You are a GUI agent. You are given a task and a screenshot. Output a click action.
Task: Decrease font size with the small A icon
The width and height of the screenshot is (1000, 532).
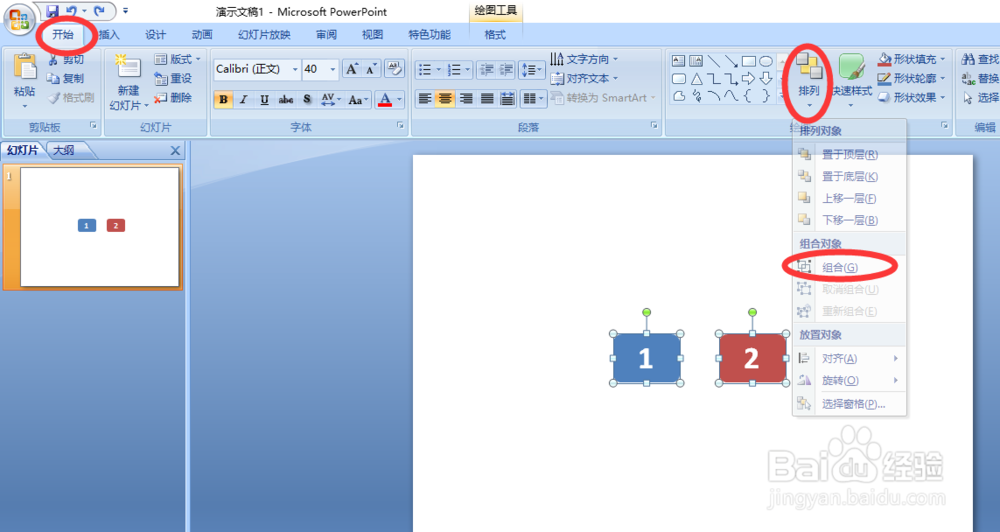coord(371,69)
